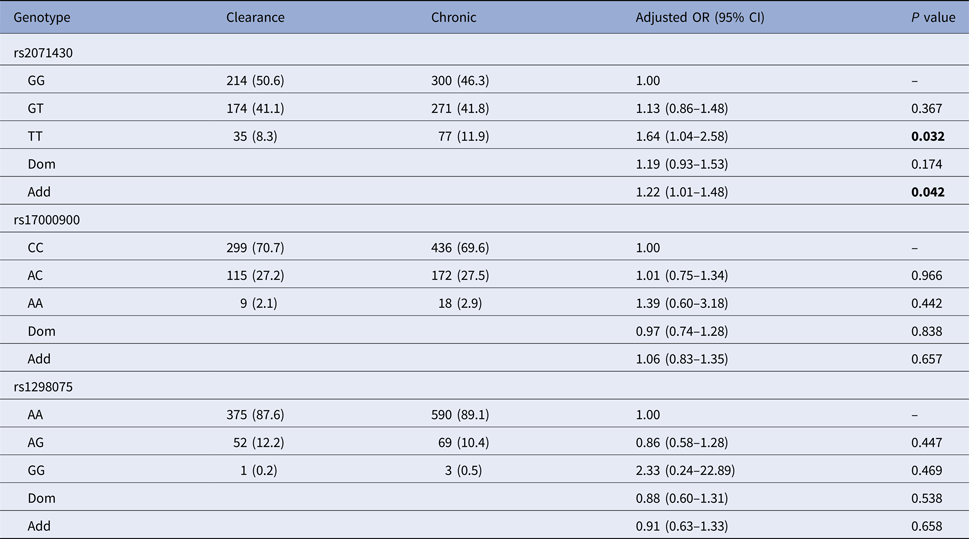Select the rs2071430 section row
The width and height of the screenshot is (969, 539).
54,52
